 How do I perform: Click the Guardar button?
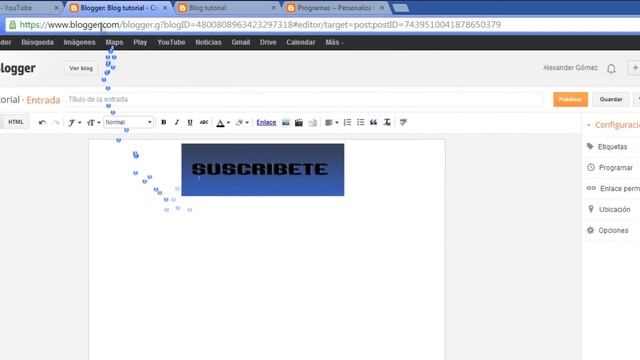tap(611, 99)
